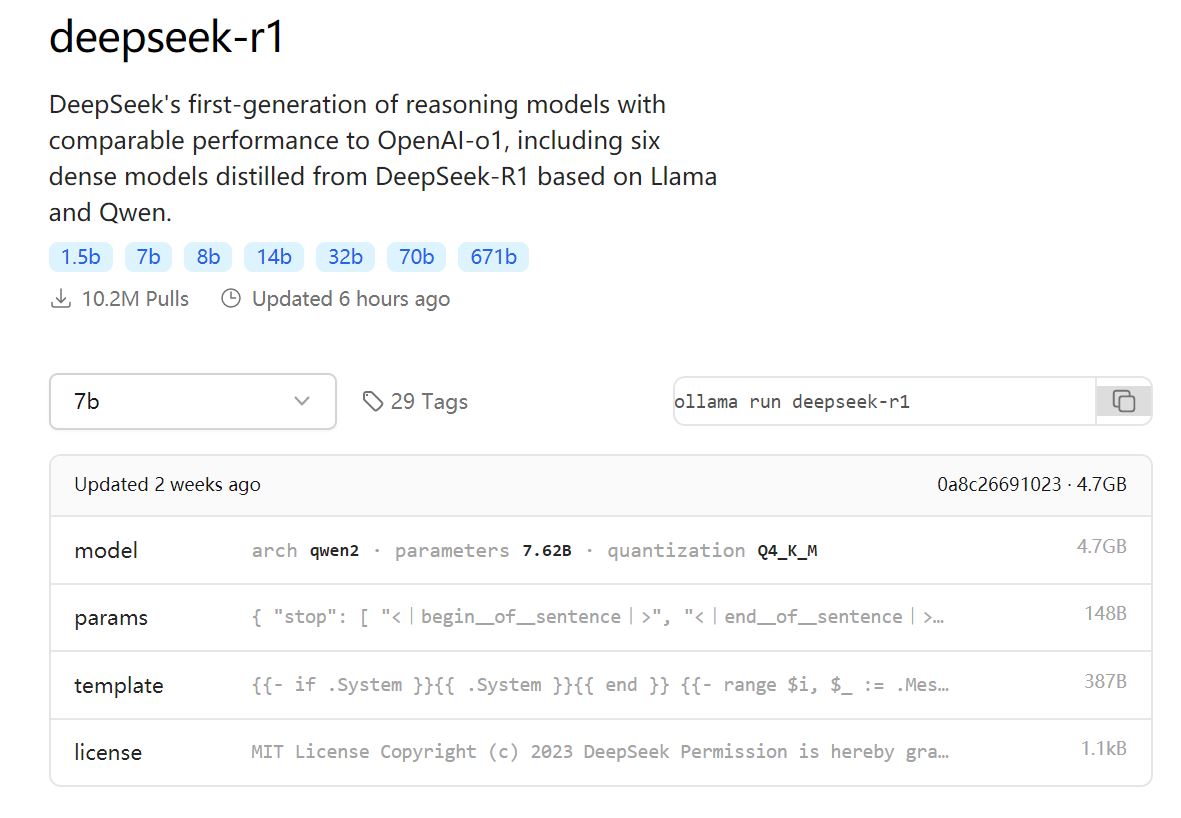The height and width of the screenshot is (818, 1181).
Task: Pick the 14b size tag
Action: tap(274, 257)
